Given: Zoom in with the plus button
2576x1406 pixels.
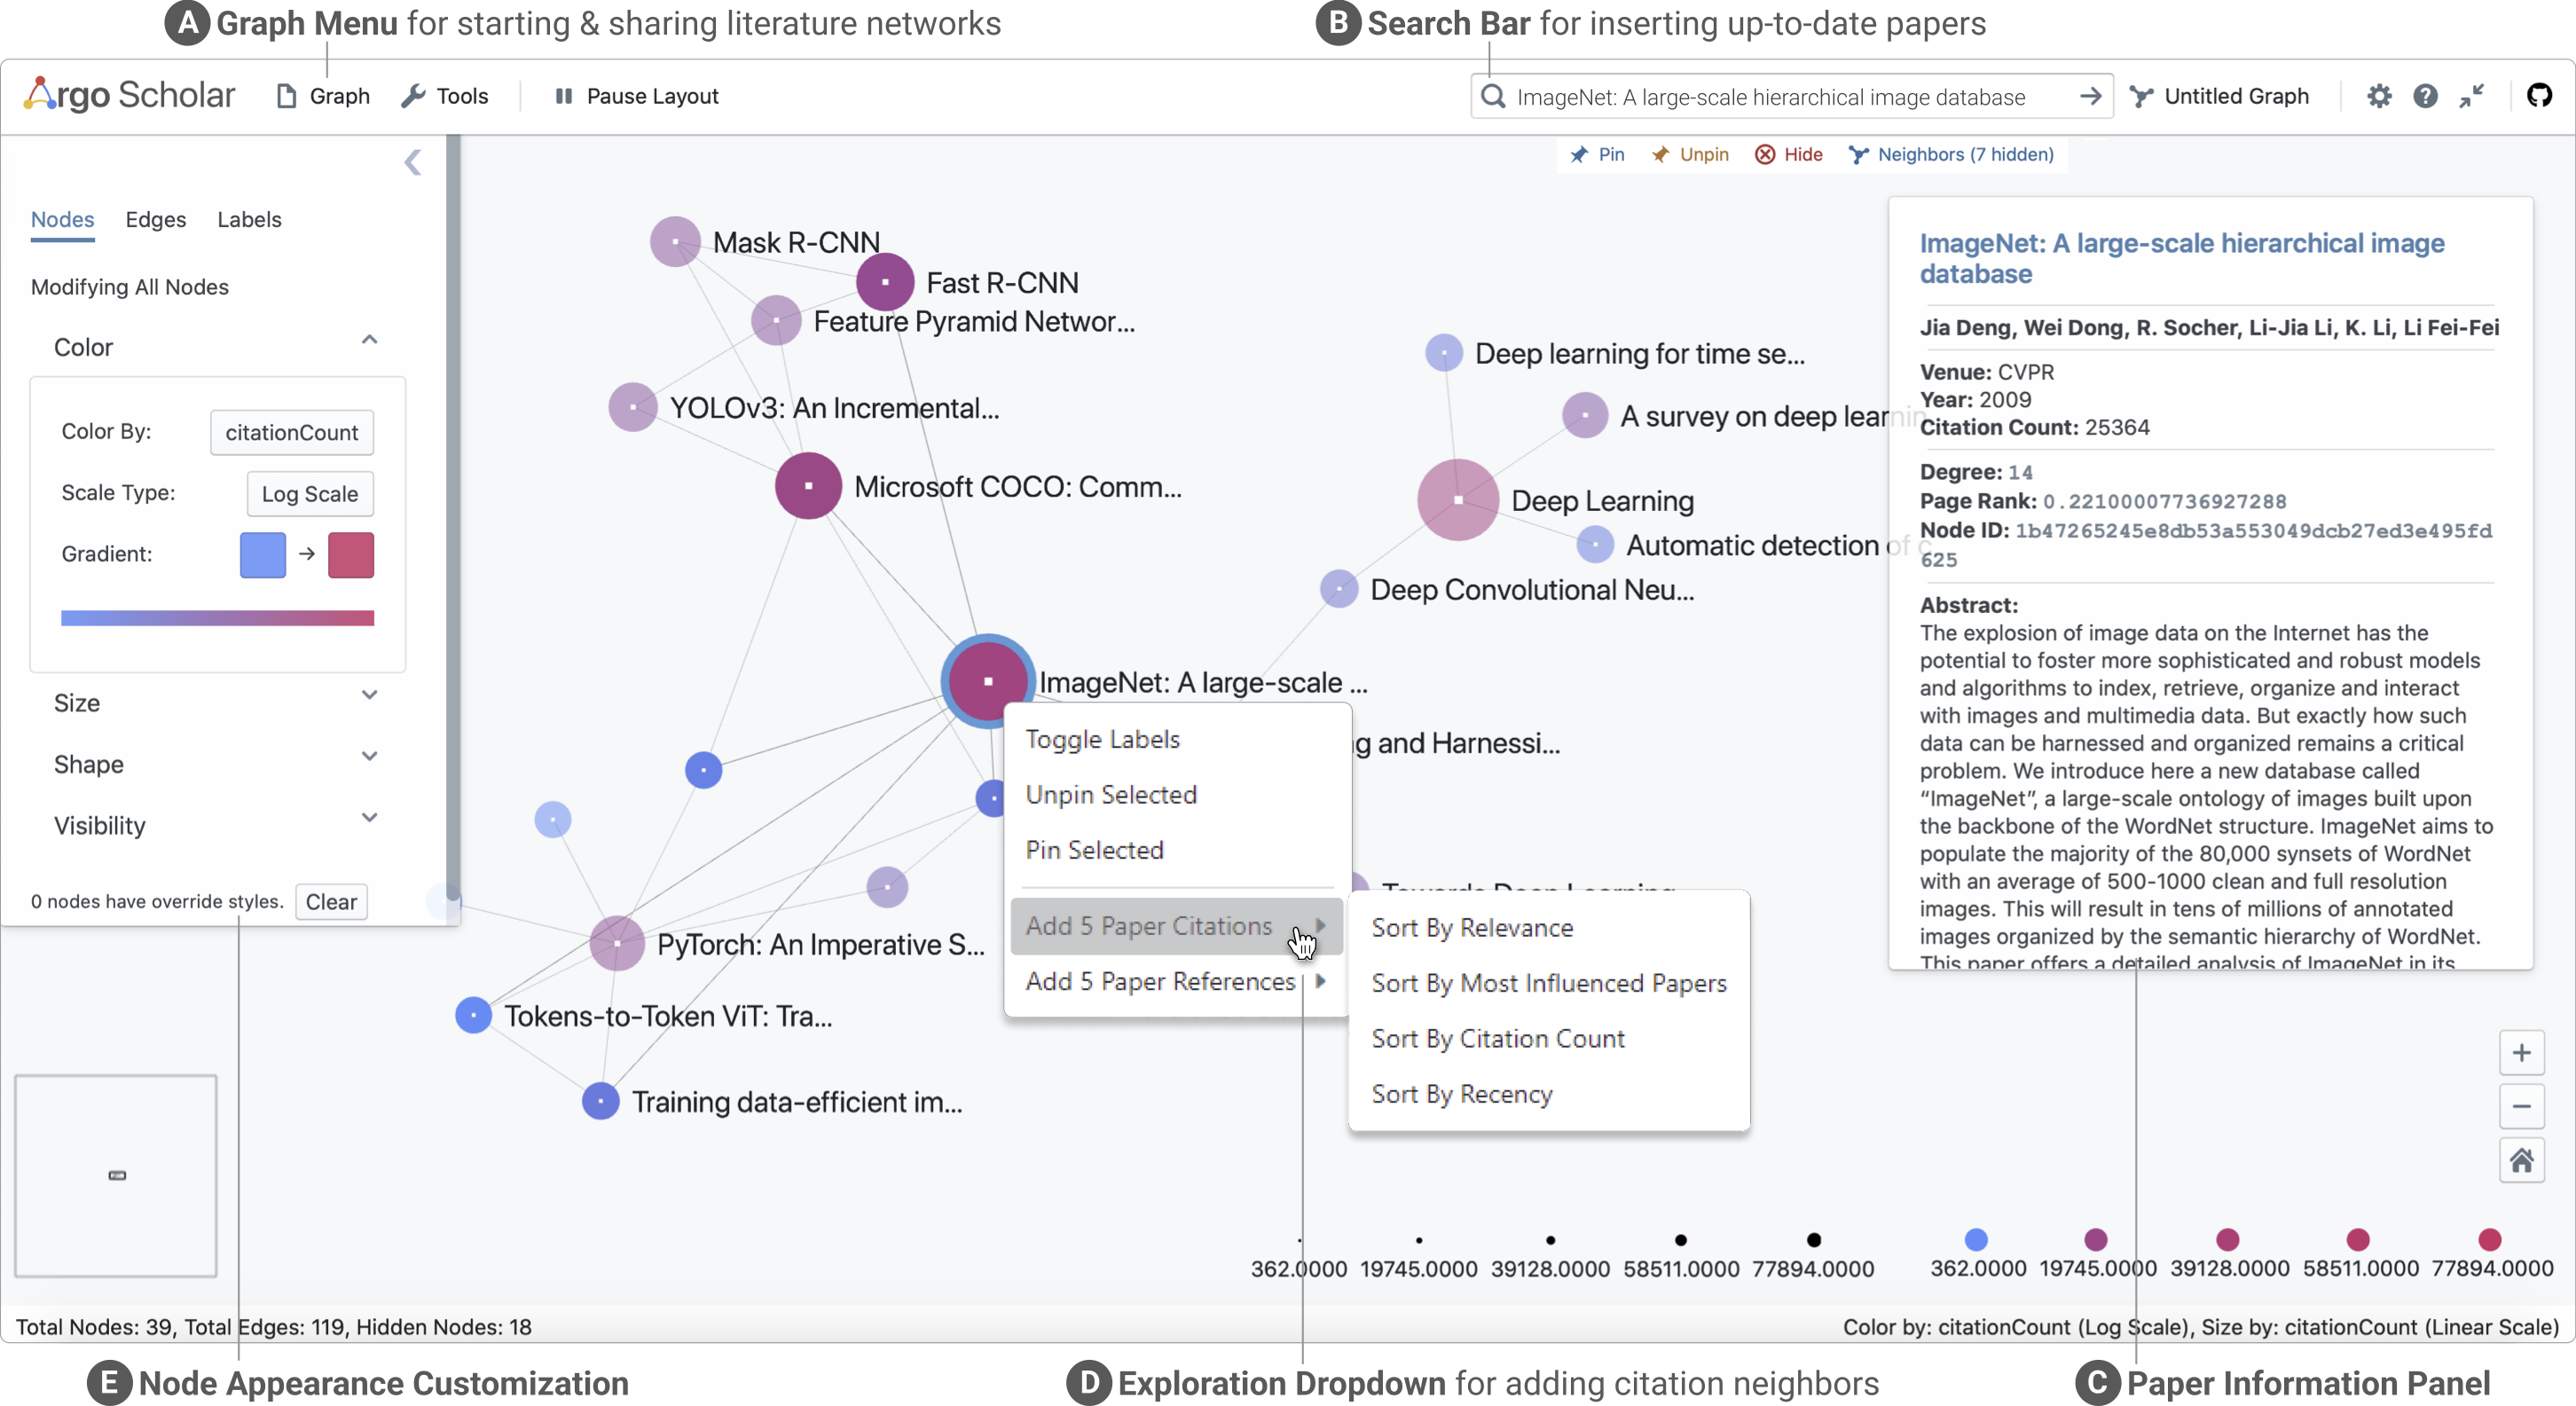Looking at the screenshot, I should click(x=2521, y=1053).
